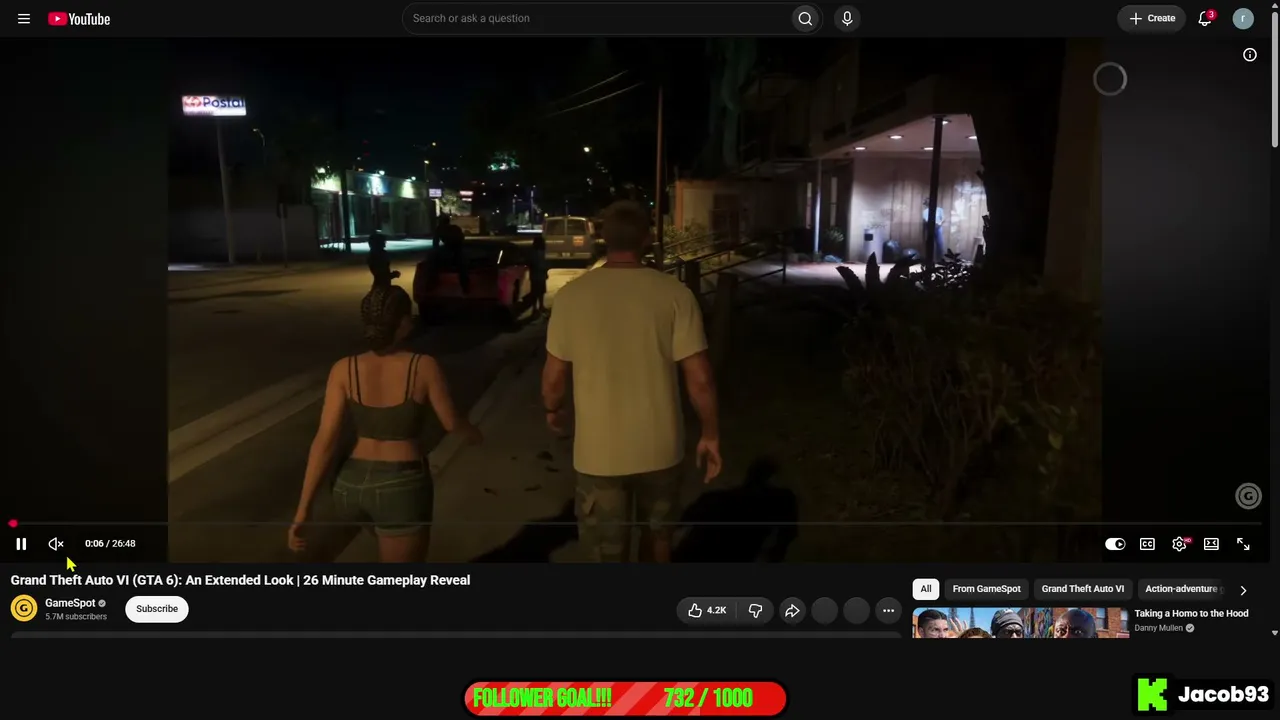The image size is (1280, 720).
Task: Click the page scrollbar up arrow
Action: (x=1275, y=5)
